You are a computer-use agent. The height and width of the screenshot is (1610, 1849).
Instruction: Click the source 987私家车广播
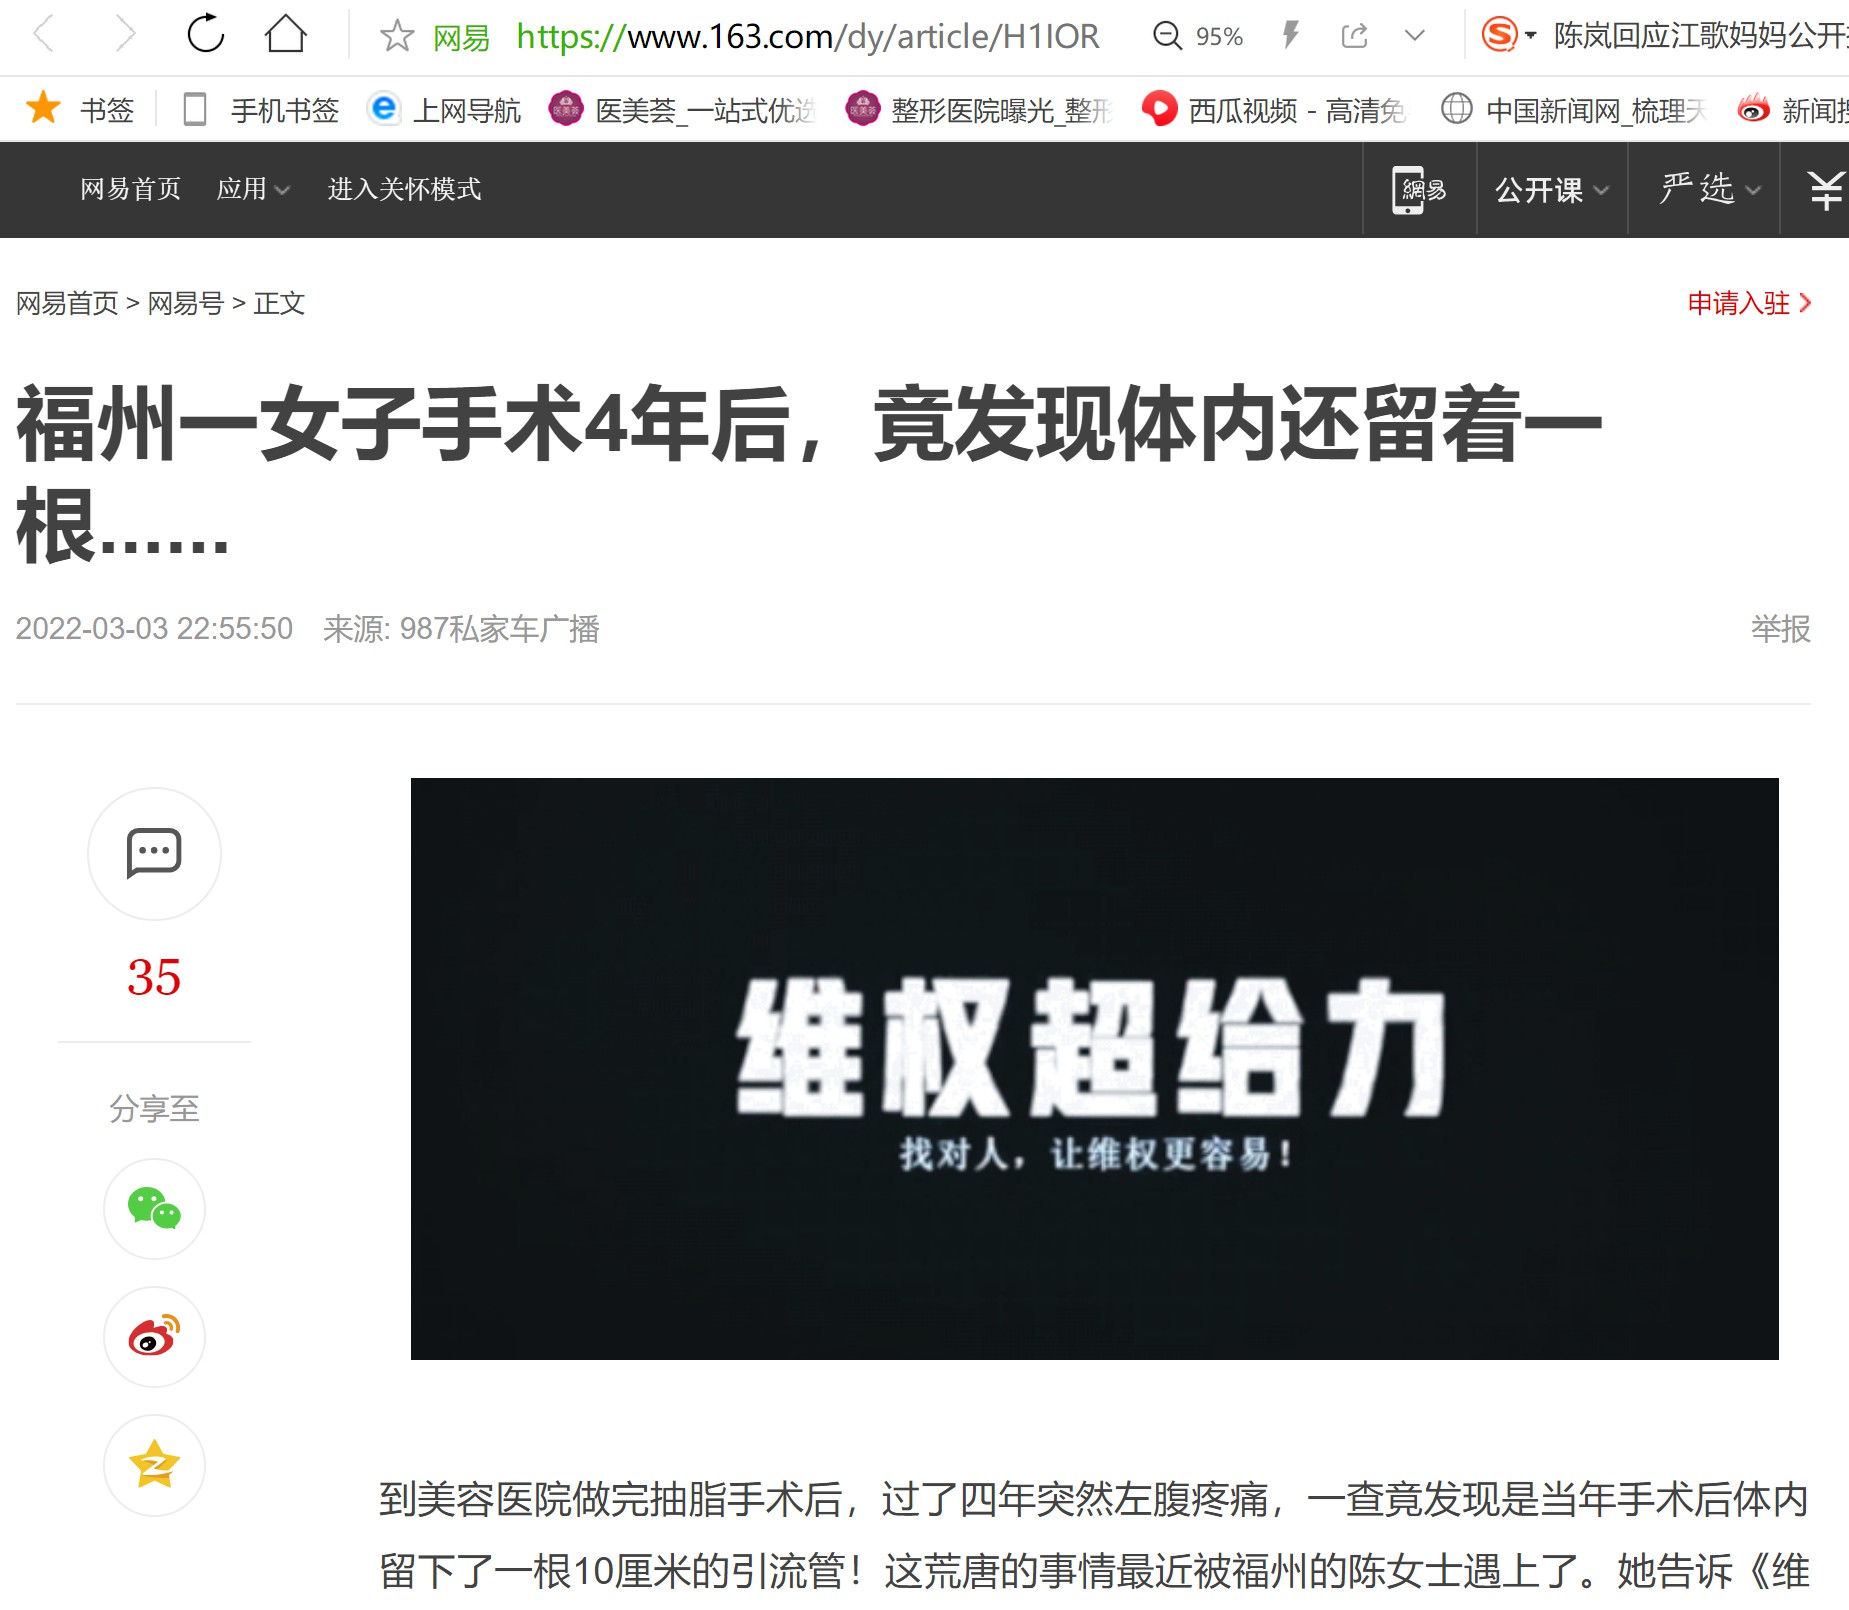tap(499, 629)
